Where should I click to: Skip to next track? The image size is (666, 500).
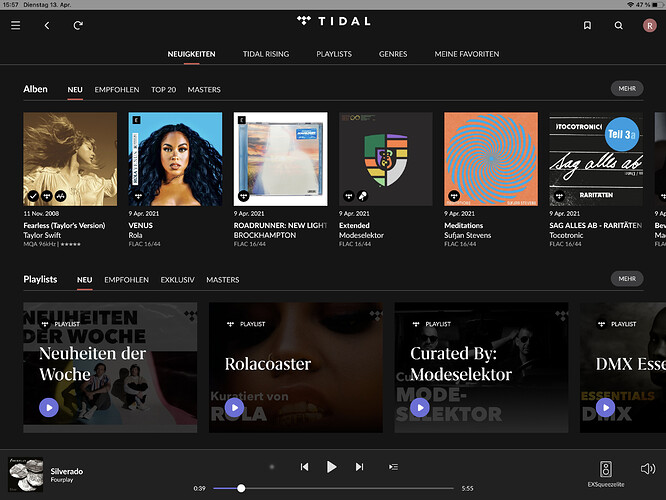point(359,467)
